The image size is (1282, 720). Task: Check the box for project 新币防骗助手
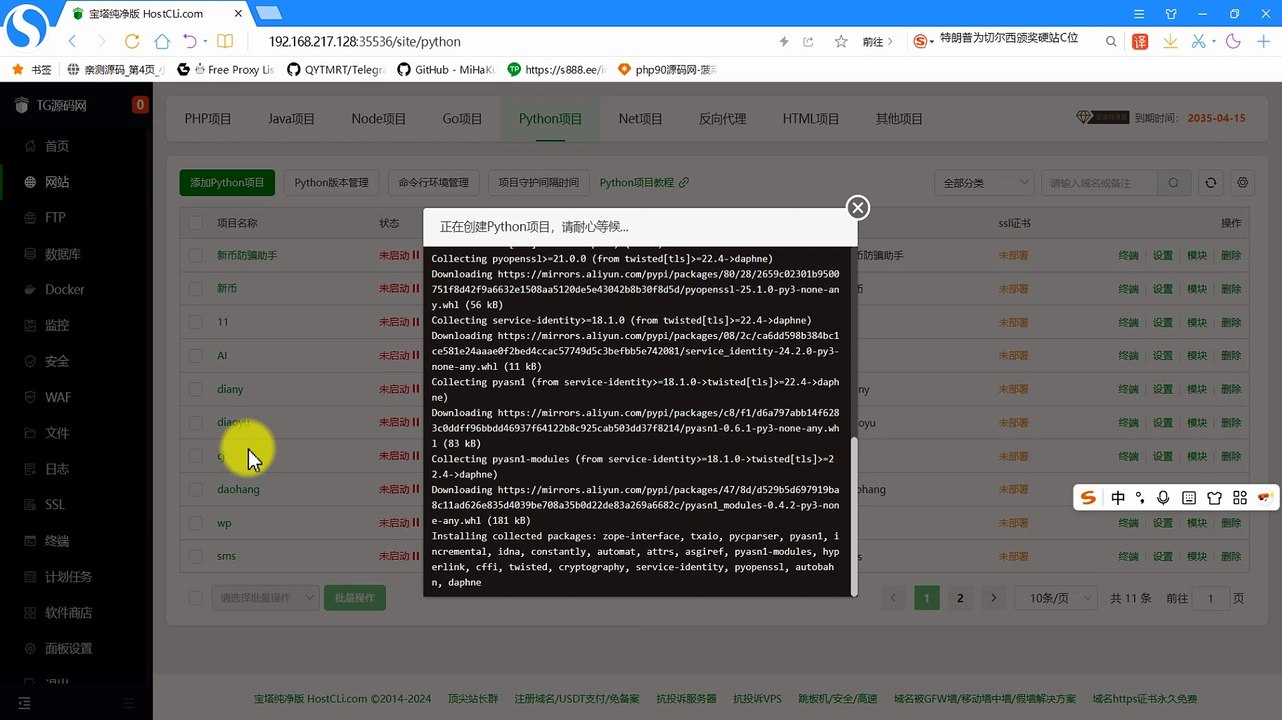click(x=196, y=255)
